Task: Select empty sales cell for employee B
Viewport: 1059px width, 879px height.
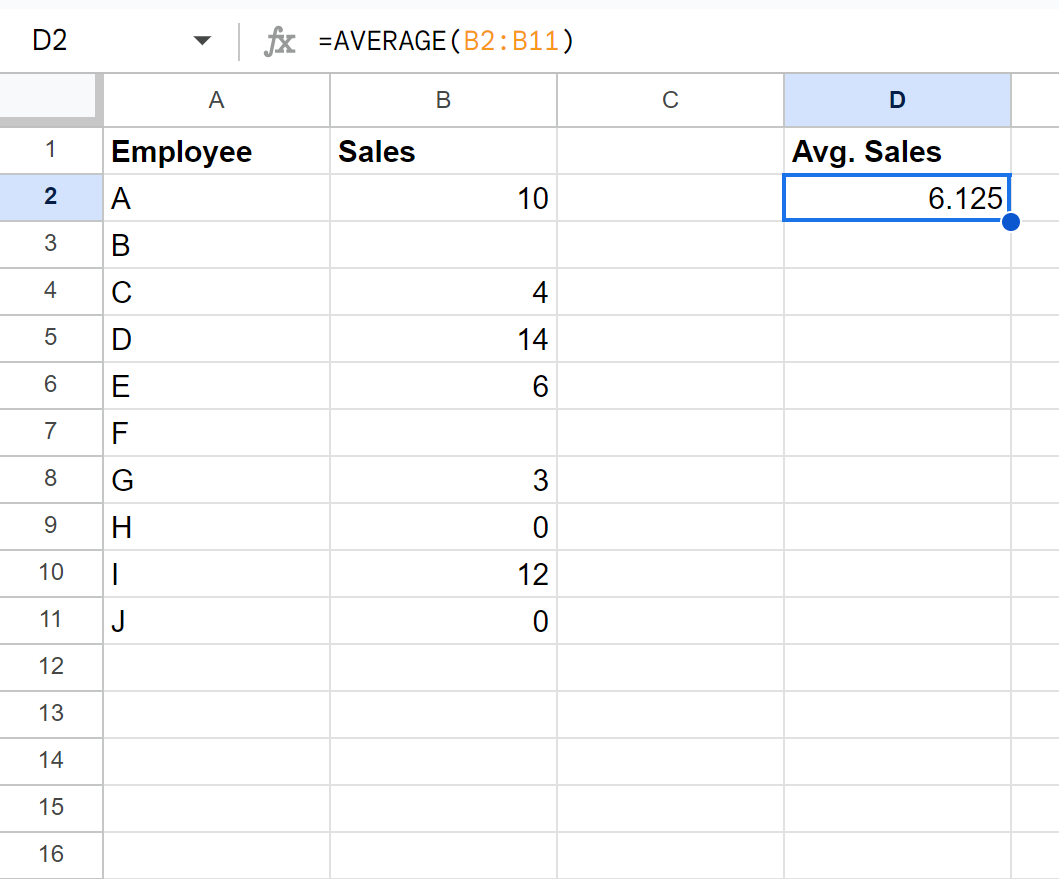Action: pyautogui.click(x=443, y=244)
